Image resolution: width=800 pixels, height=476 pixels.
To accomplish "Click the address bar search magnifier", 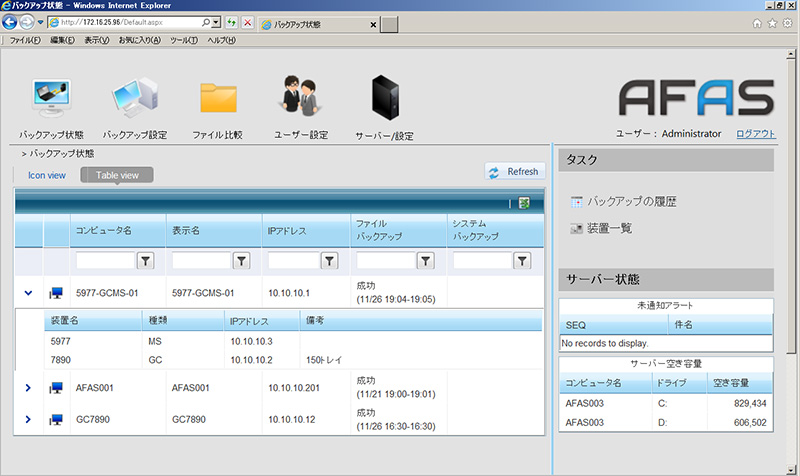I will pyautogui.click(x=206, y=22).
